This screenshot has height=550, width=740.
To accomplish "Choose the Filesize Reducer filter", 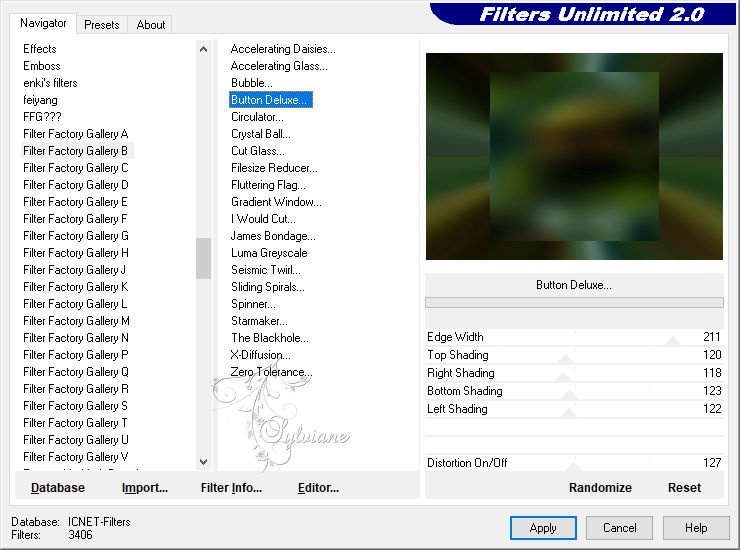I will click(x=274, y=168).
